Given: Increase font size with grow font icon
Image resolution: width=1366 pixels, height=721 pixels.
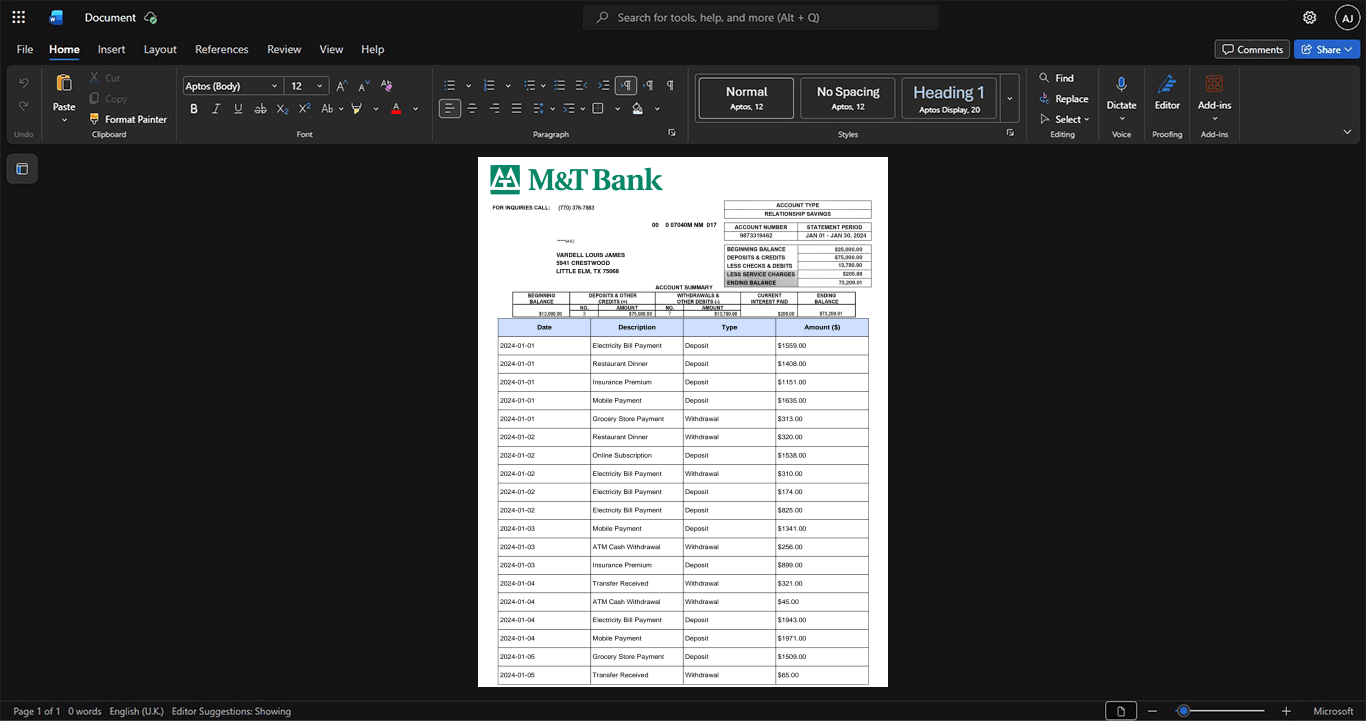Looking at the screenshot, I should (342, 86).
